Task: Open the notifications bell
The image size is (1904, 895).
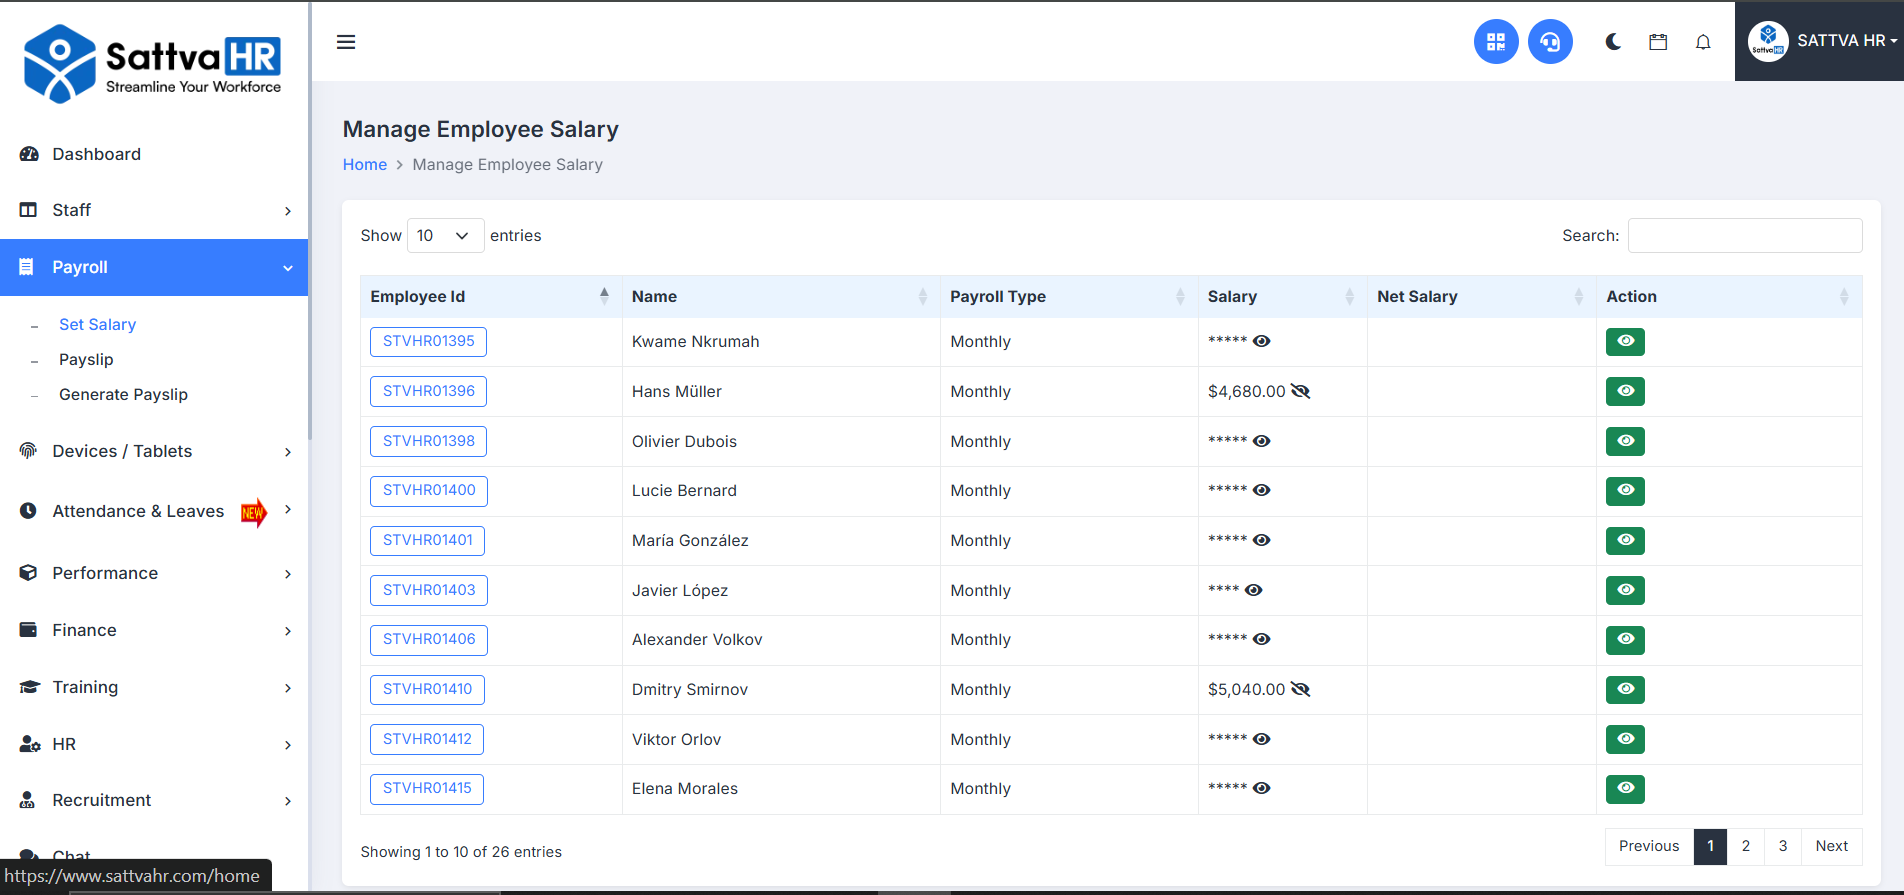Action: click(1703, 42)
